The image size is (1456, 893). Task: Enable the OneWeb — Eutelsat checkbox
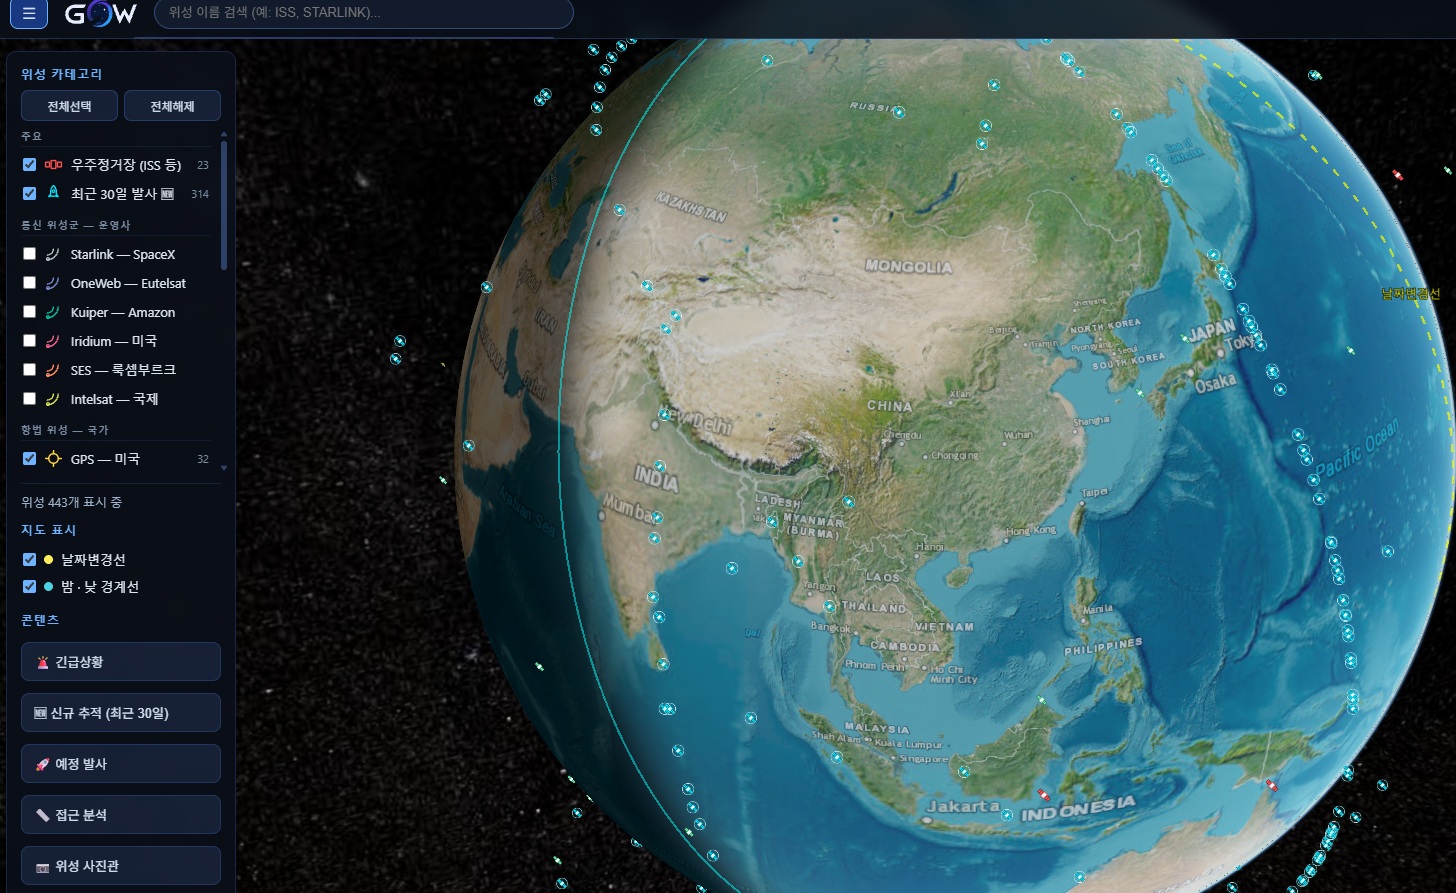[30, 283]
